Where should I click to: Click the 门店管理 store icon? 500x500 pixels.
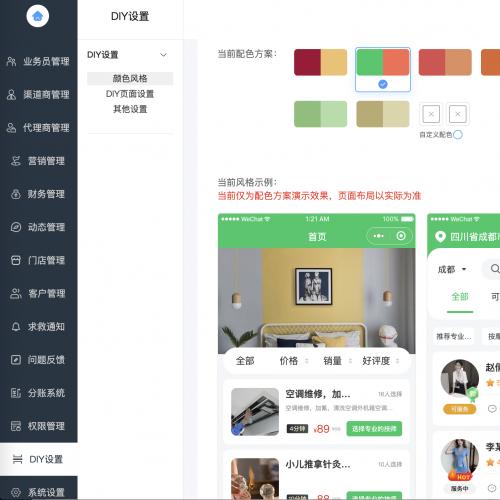(16, 260)
